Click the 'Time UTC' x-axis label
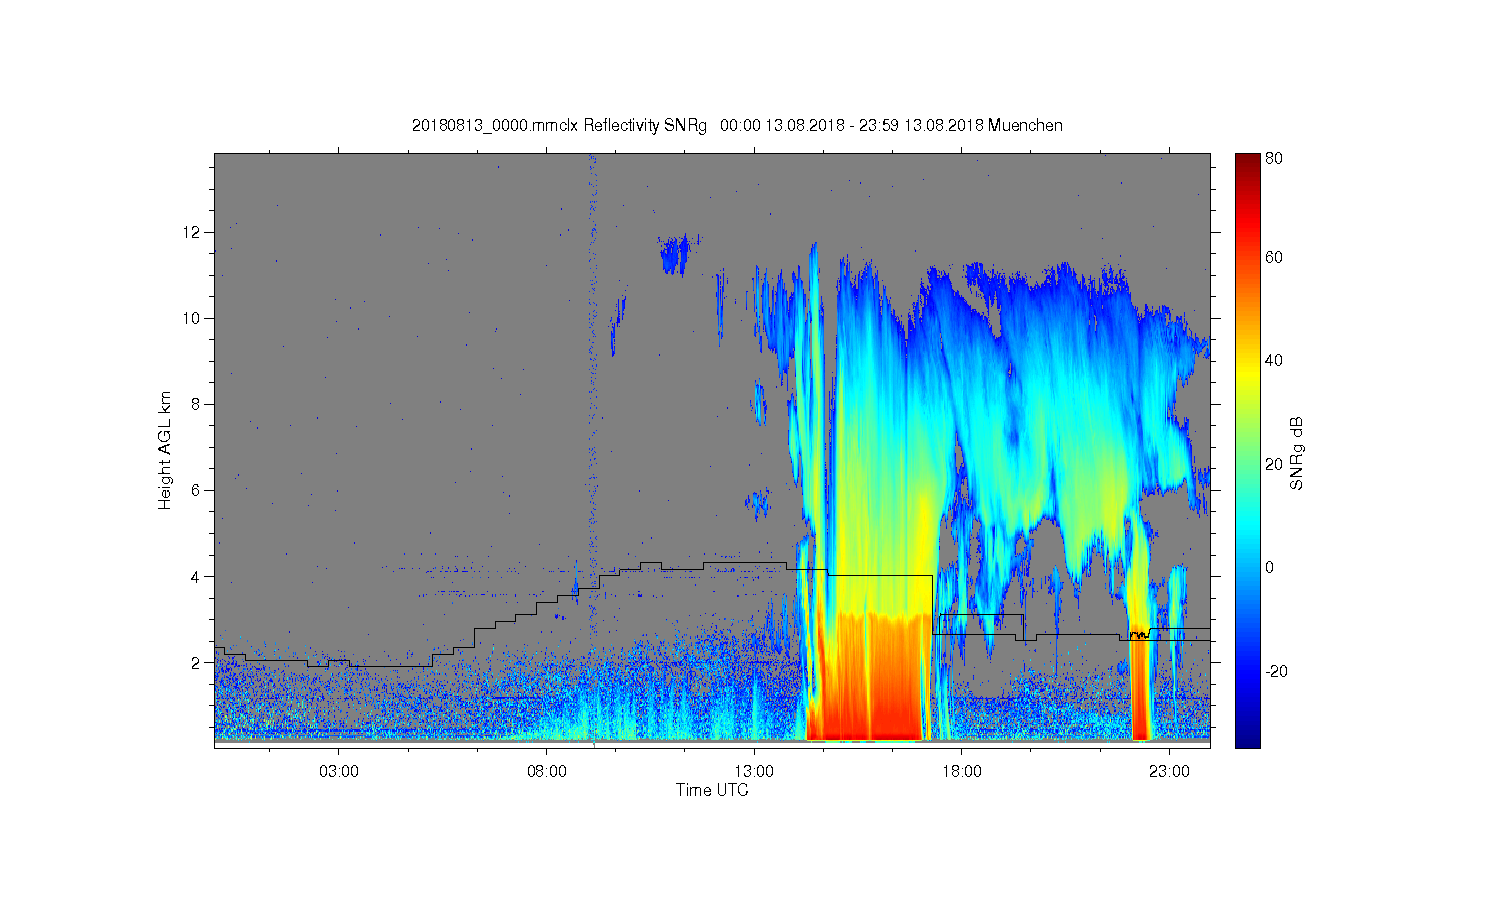Image resolution: width=1500 pixels, height=900 pixels. tap(712, 790)
